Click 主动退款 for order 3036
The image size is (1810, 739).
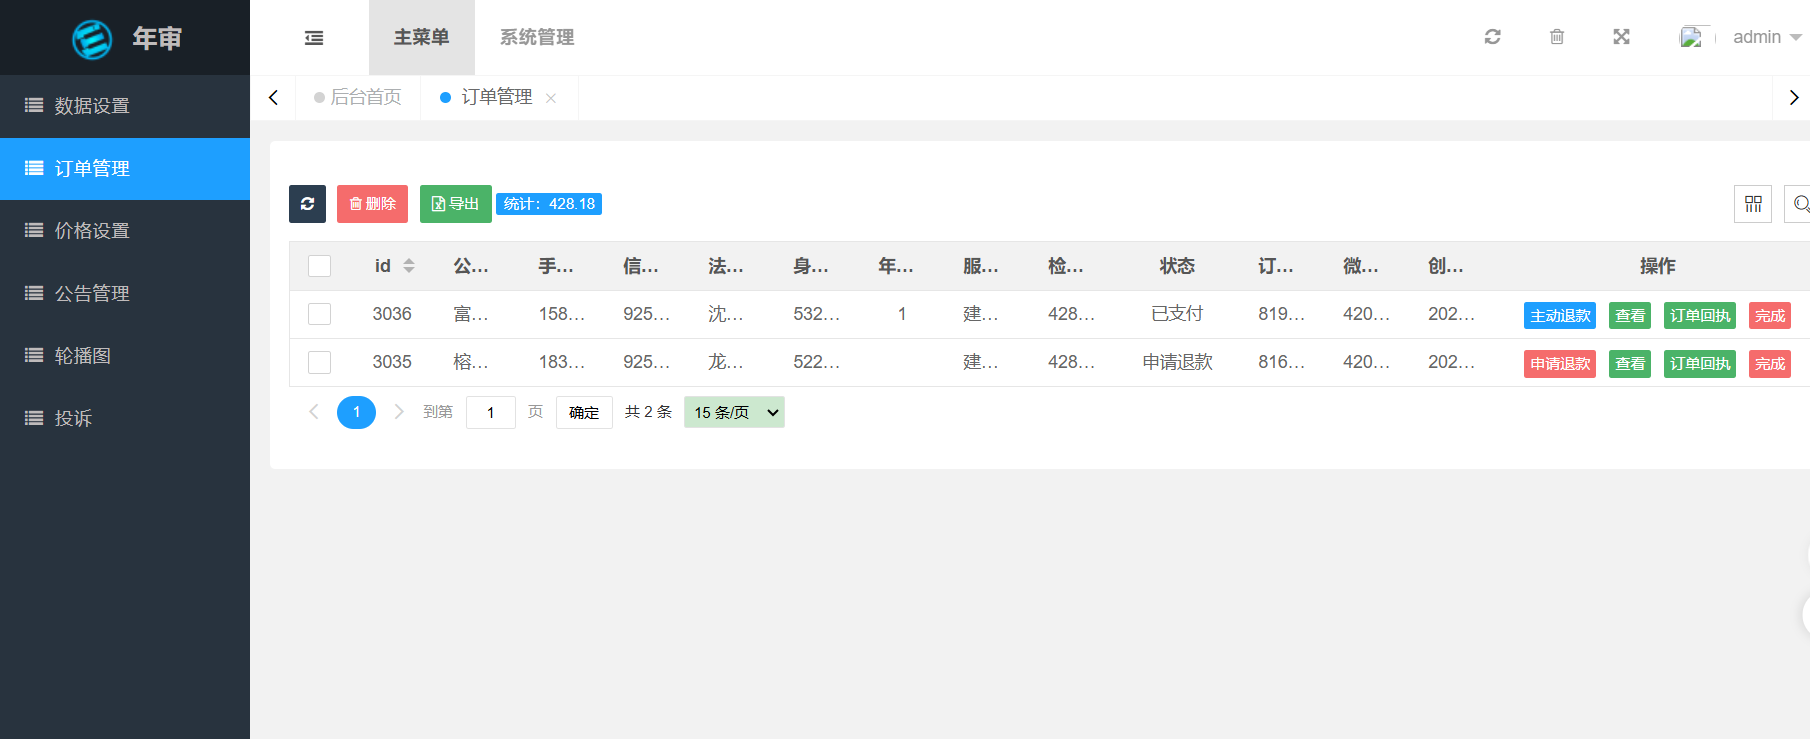pyautogui.click(x=1559, y=316)
